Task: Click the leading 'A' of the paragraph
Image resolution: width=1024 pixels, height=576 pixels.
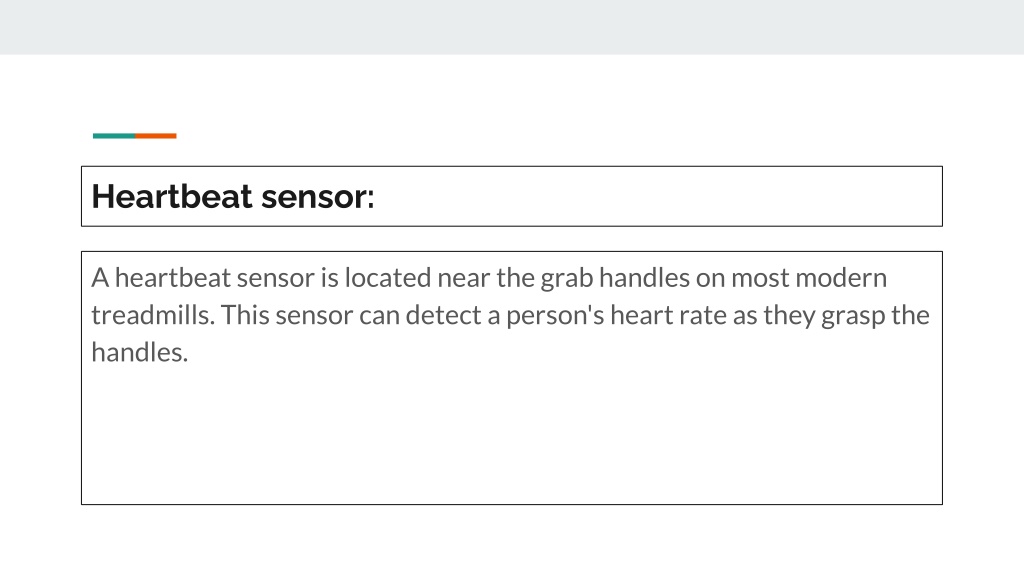Action: 100,278
